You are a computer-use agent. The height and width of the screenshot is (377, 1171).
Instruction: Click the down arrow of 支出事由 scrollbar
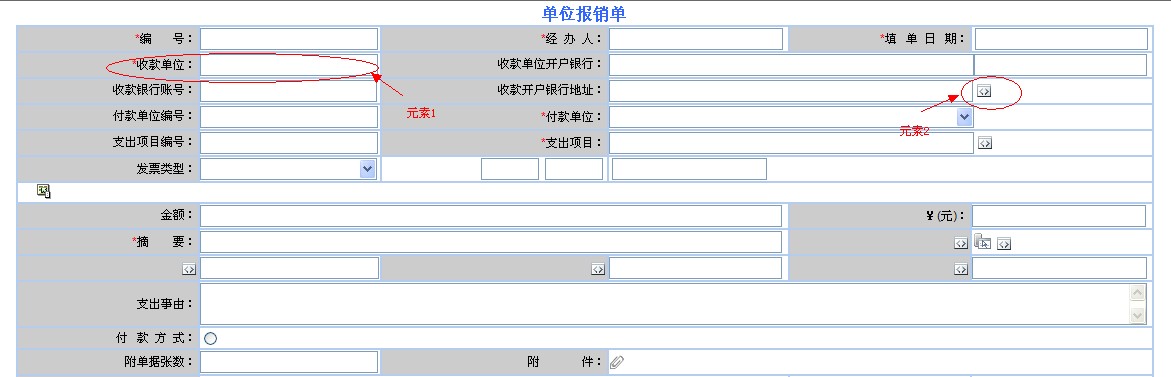pyautogui.click(x=1137, y=316)
